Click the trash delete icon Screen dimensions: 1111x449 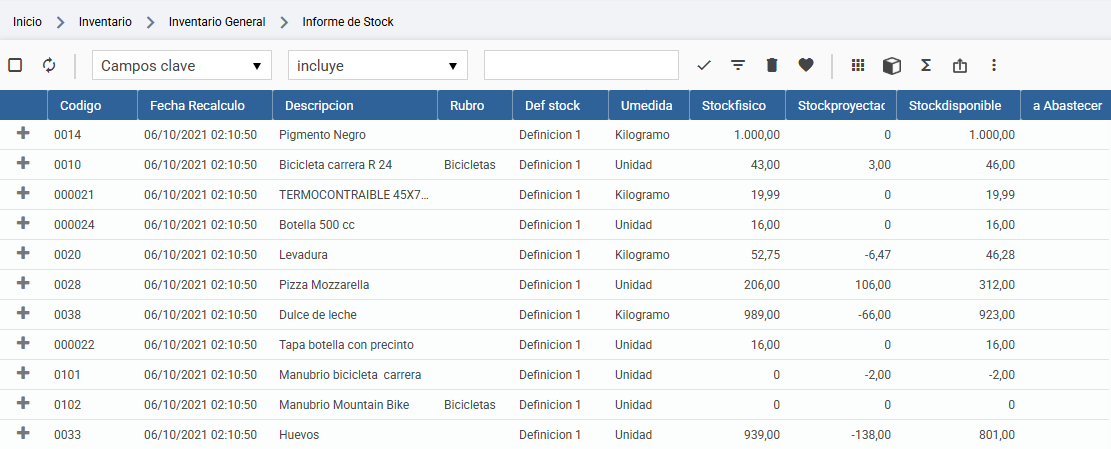pos(772,65)
